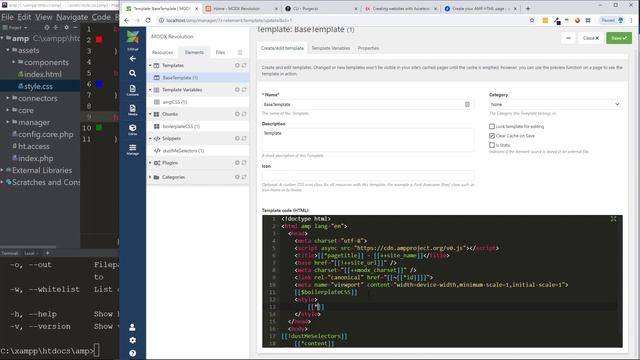640x360 pixels.
Task: Click the icon inside the Name field
Action: click(467, 104)
